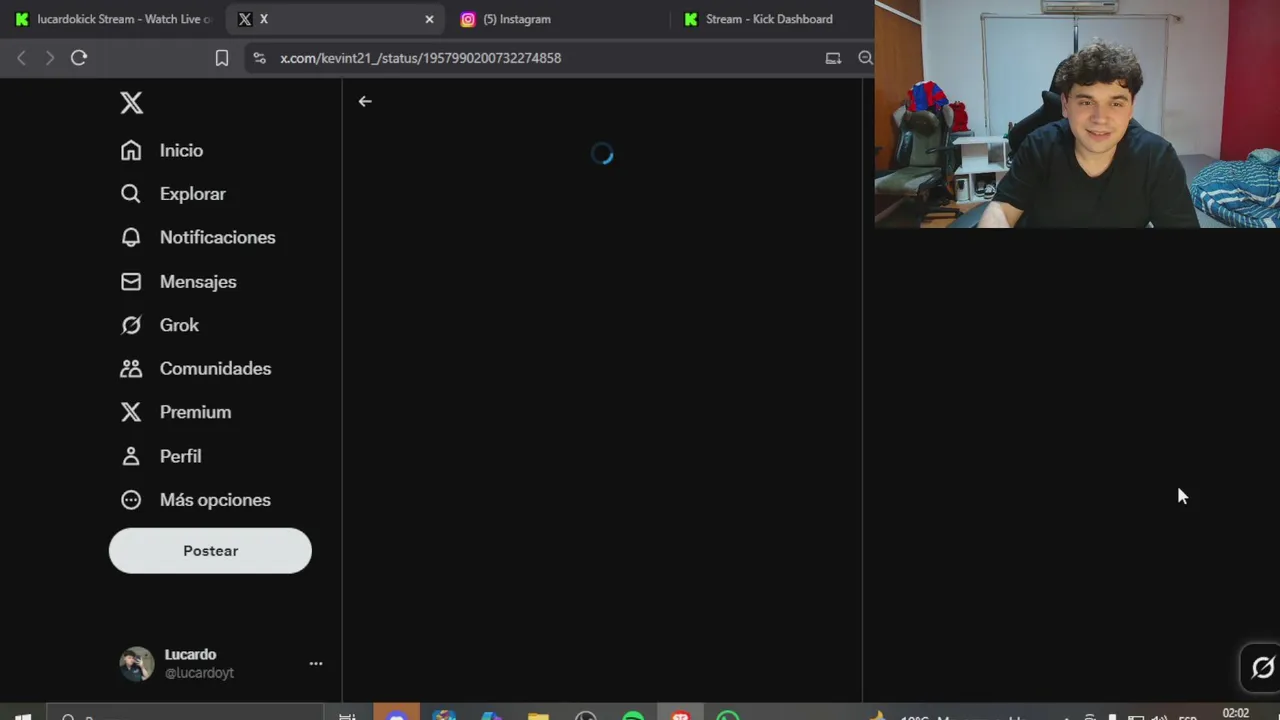Click the browser forward button

pyautogui.click(x=50, y=58)
